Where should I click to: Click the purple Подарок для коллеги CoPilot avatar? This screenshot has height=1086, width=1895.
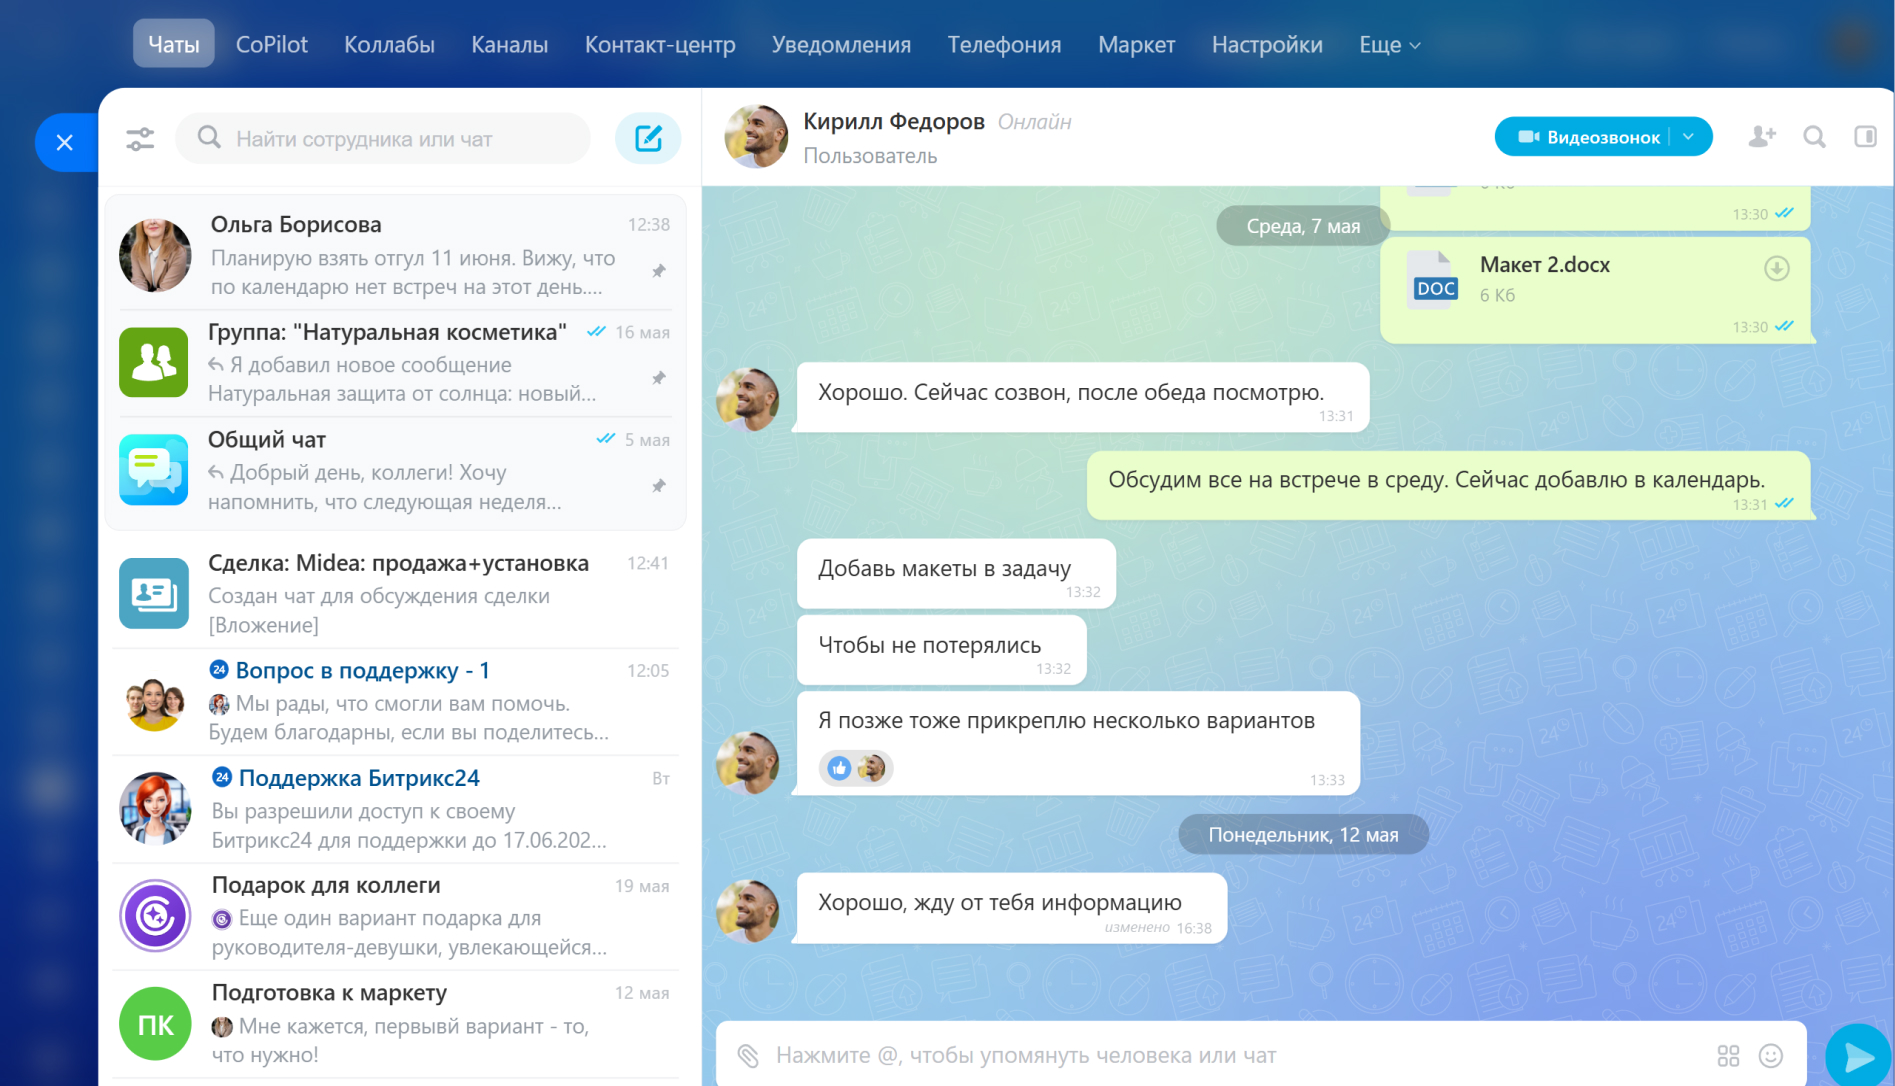(x=155, y=916)
